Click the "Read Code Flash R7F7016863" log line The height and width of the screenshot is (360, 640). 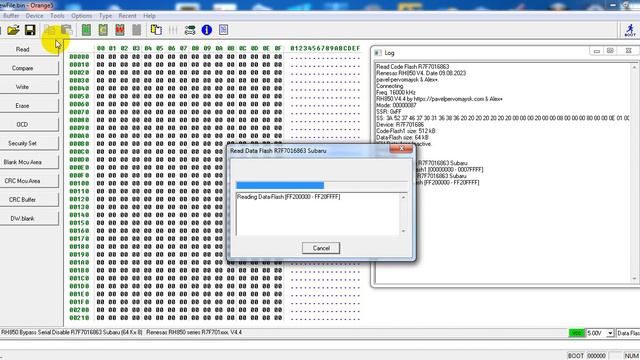(x=413, y=67)
